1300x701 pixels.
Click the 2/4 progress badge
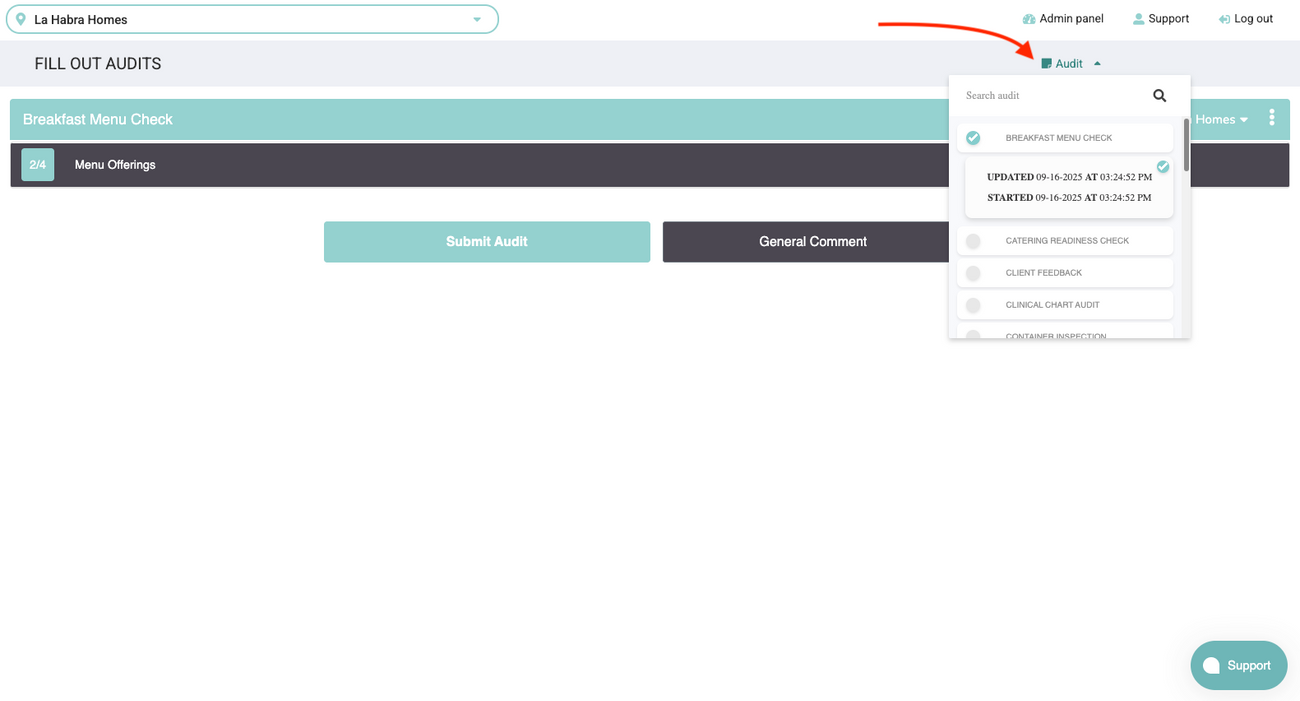click(37, 165)
